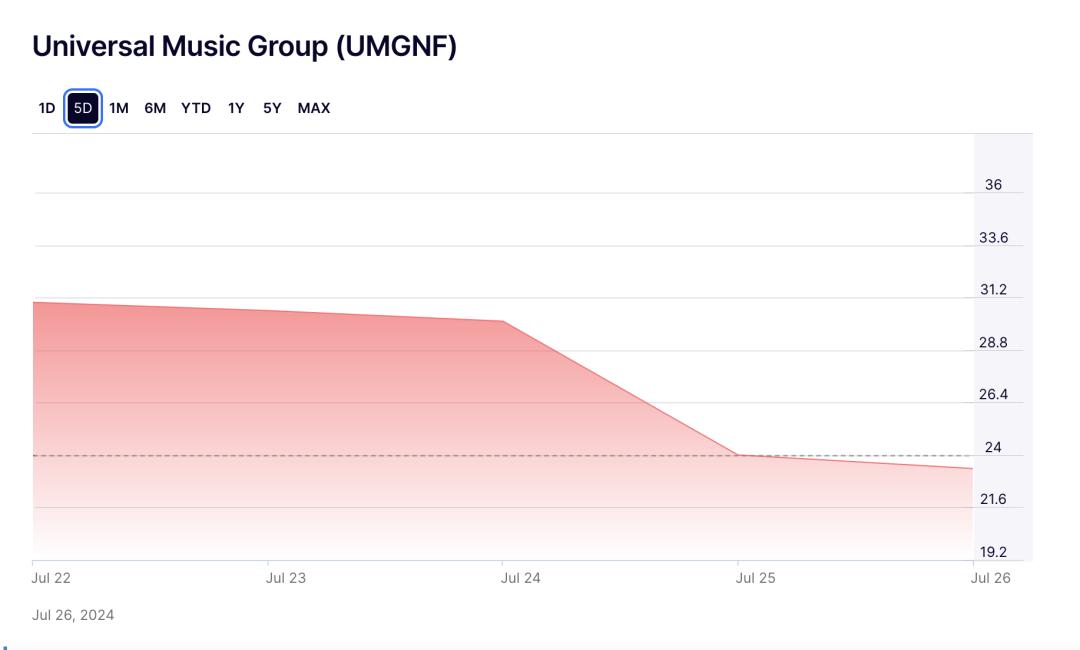The height and width of the screenshot is (650, 1080).
Task: Select the highlighted 5D range button
Action: pos(83,108)
